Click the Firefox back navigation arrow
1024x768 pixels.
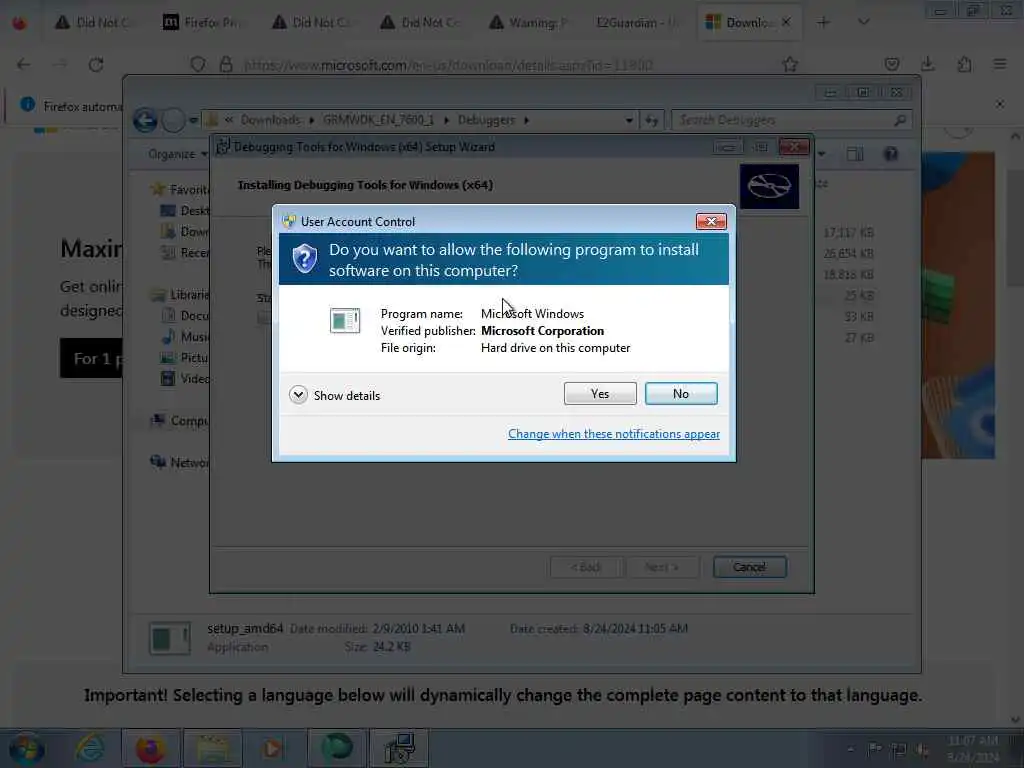click(24, 65)
